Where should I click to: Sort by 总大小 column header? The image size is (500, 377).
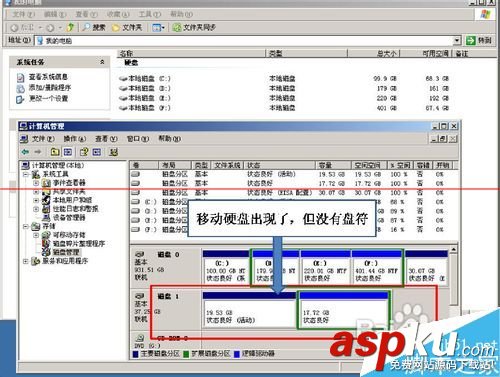[374, 53]
